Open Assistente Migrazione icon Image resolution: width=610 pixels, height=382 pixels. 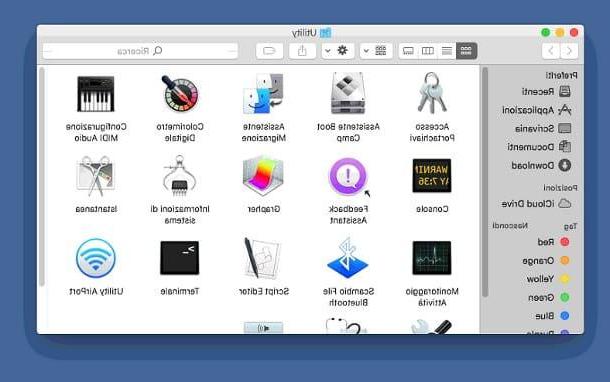[x=264, y=93]
